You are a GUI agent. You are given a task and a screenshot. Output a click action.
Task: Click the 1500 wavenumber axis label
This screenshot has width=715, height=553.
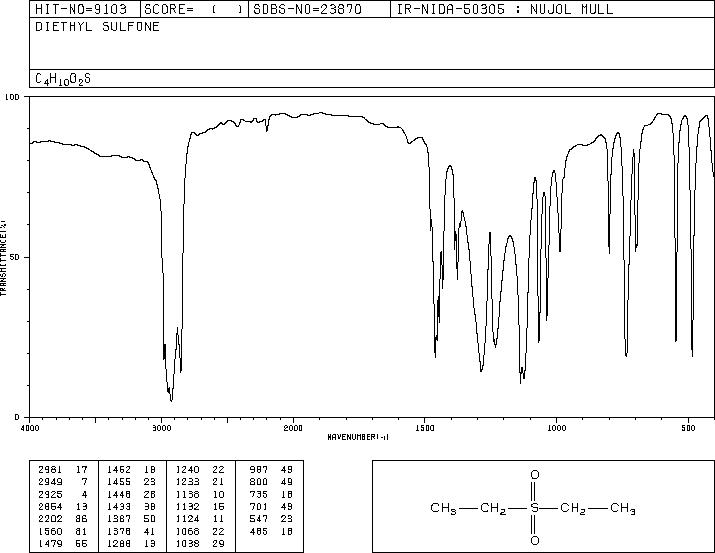pyautogui.click(x=425, y=428)
